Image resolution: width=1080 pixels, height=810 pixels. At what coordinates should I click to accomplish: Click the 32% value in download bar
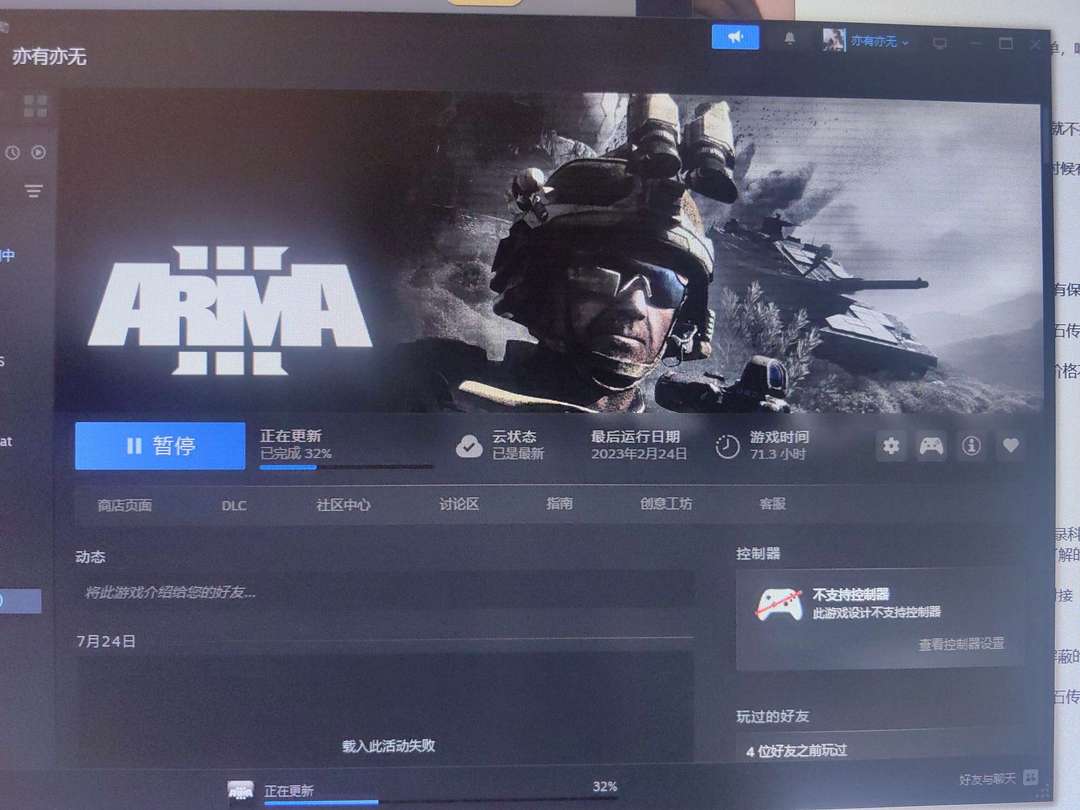pyautogui.click(x=605, y=787)
